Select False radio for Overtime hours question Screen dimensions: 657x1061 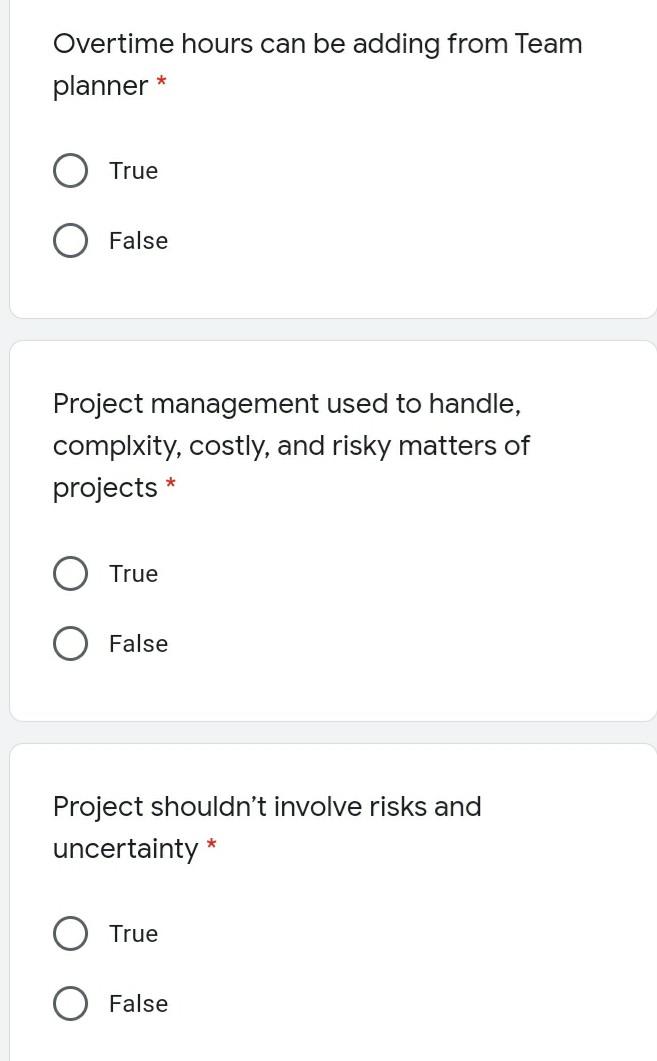point(70,241)
